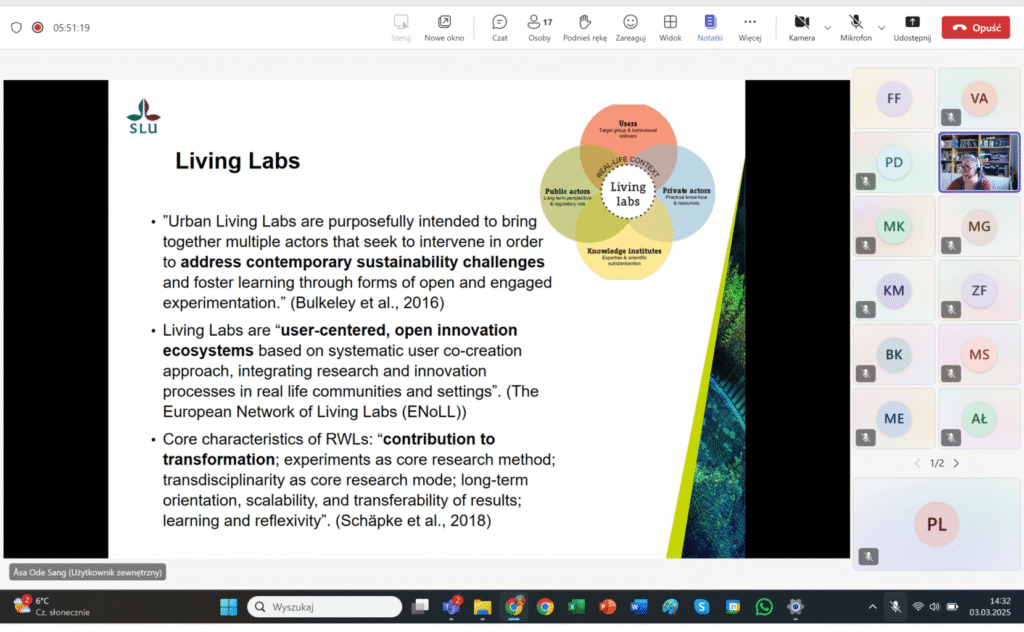
Task: Click the Living Labs slide title
Action: click(237, 161)
